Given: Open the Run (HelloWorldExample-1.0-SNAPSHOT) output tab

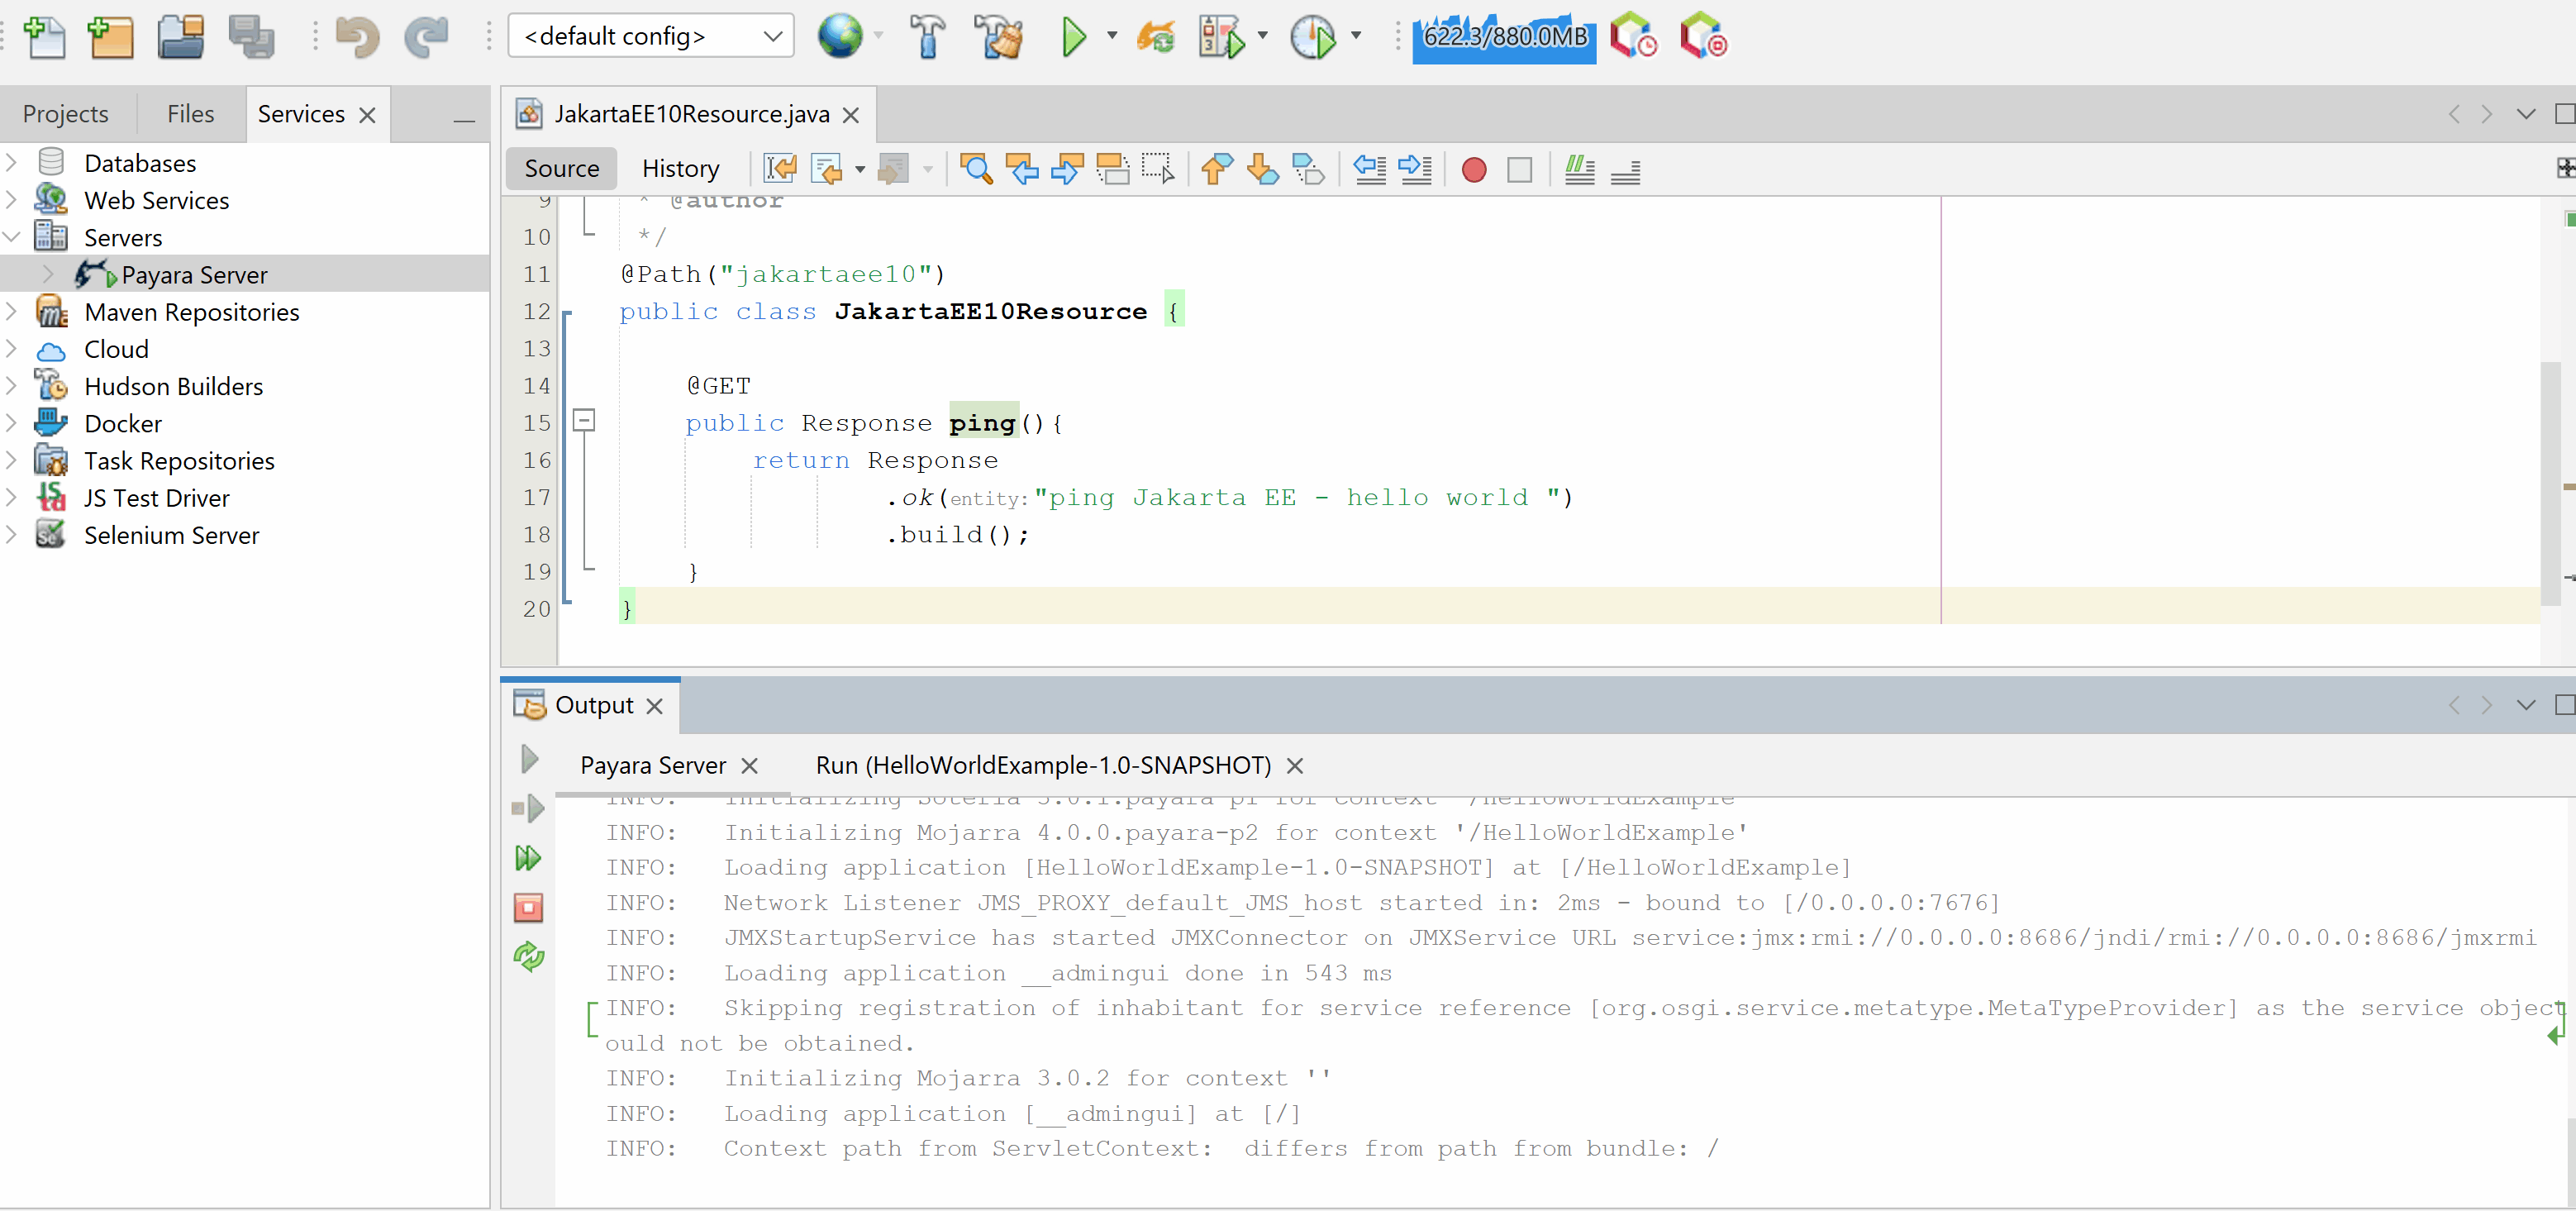Looking at the screenshot, I should [1043, 765].
